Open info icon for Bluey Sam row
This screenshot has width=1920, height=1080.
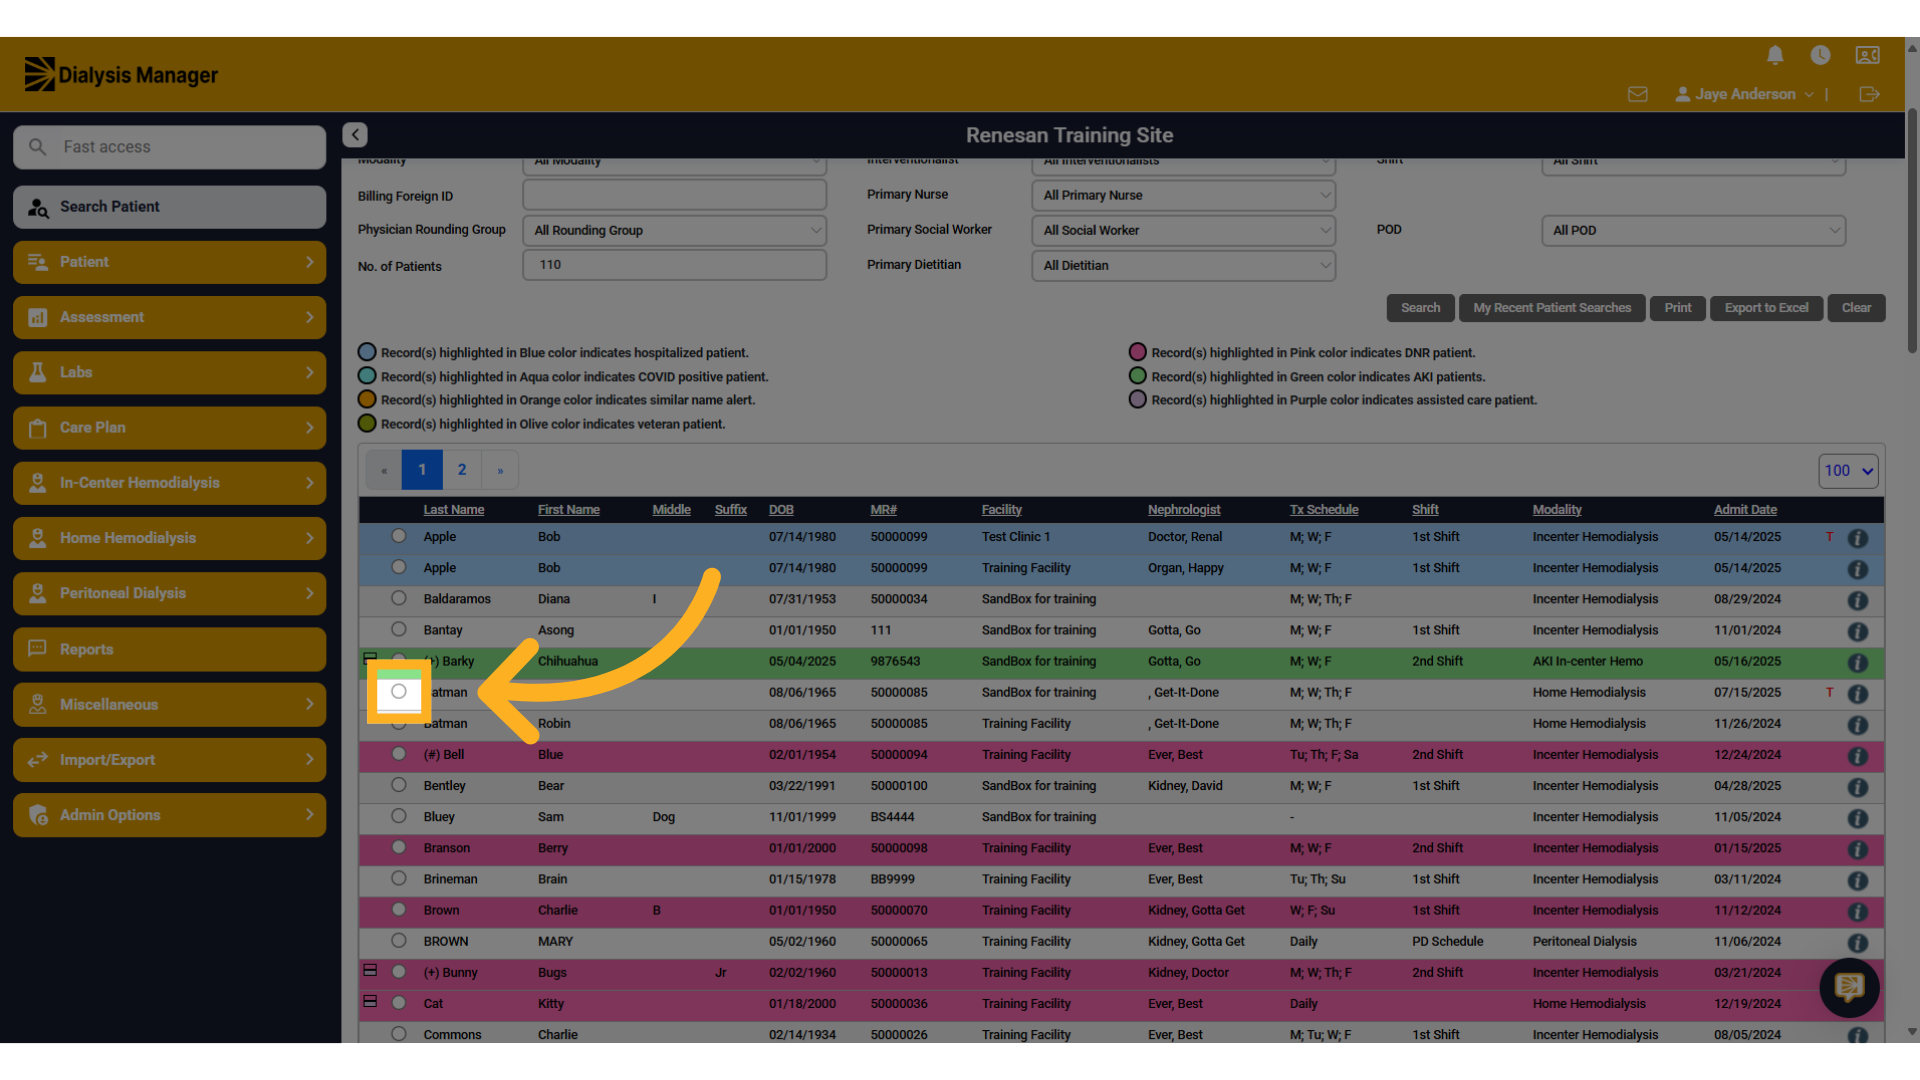pyautogui.click(x=1858, y=818)
